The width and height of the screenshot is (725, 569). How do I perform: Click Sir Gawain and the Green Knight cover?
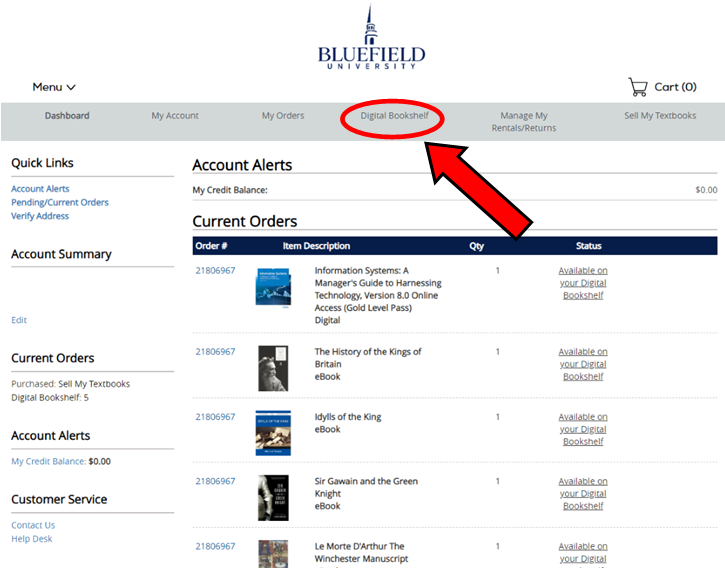[x=273, y=498]
